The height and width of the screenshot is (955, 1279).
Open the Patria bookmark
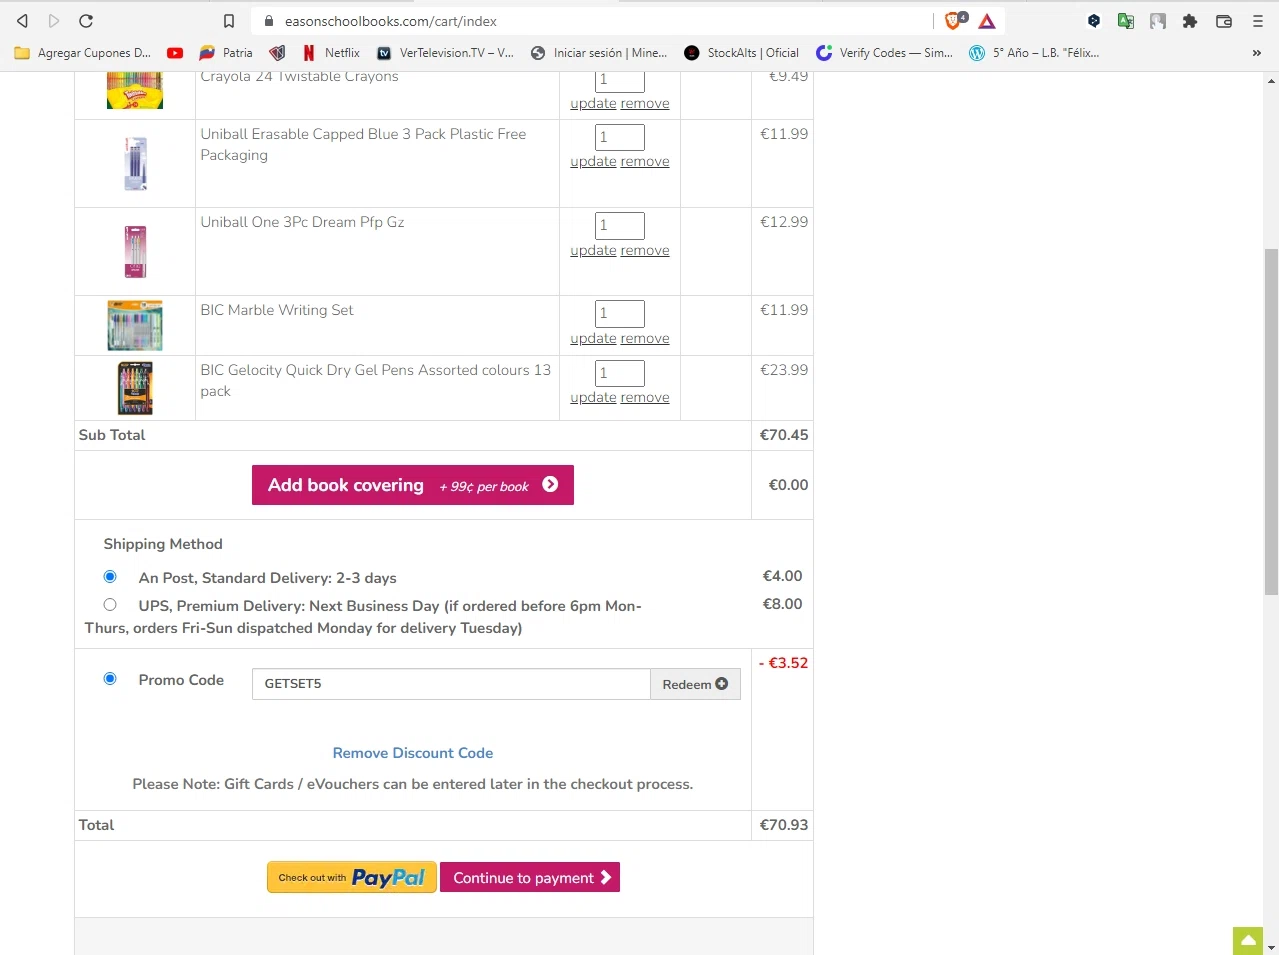tap(226, 53)
